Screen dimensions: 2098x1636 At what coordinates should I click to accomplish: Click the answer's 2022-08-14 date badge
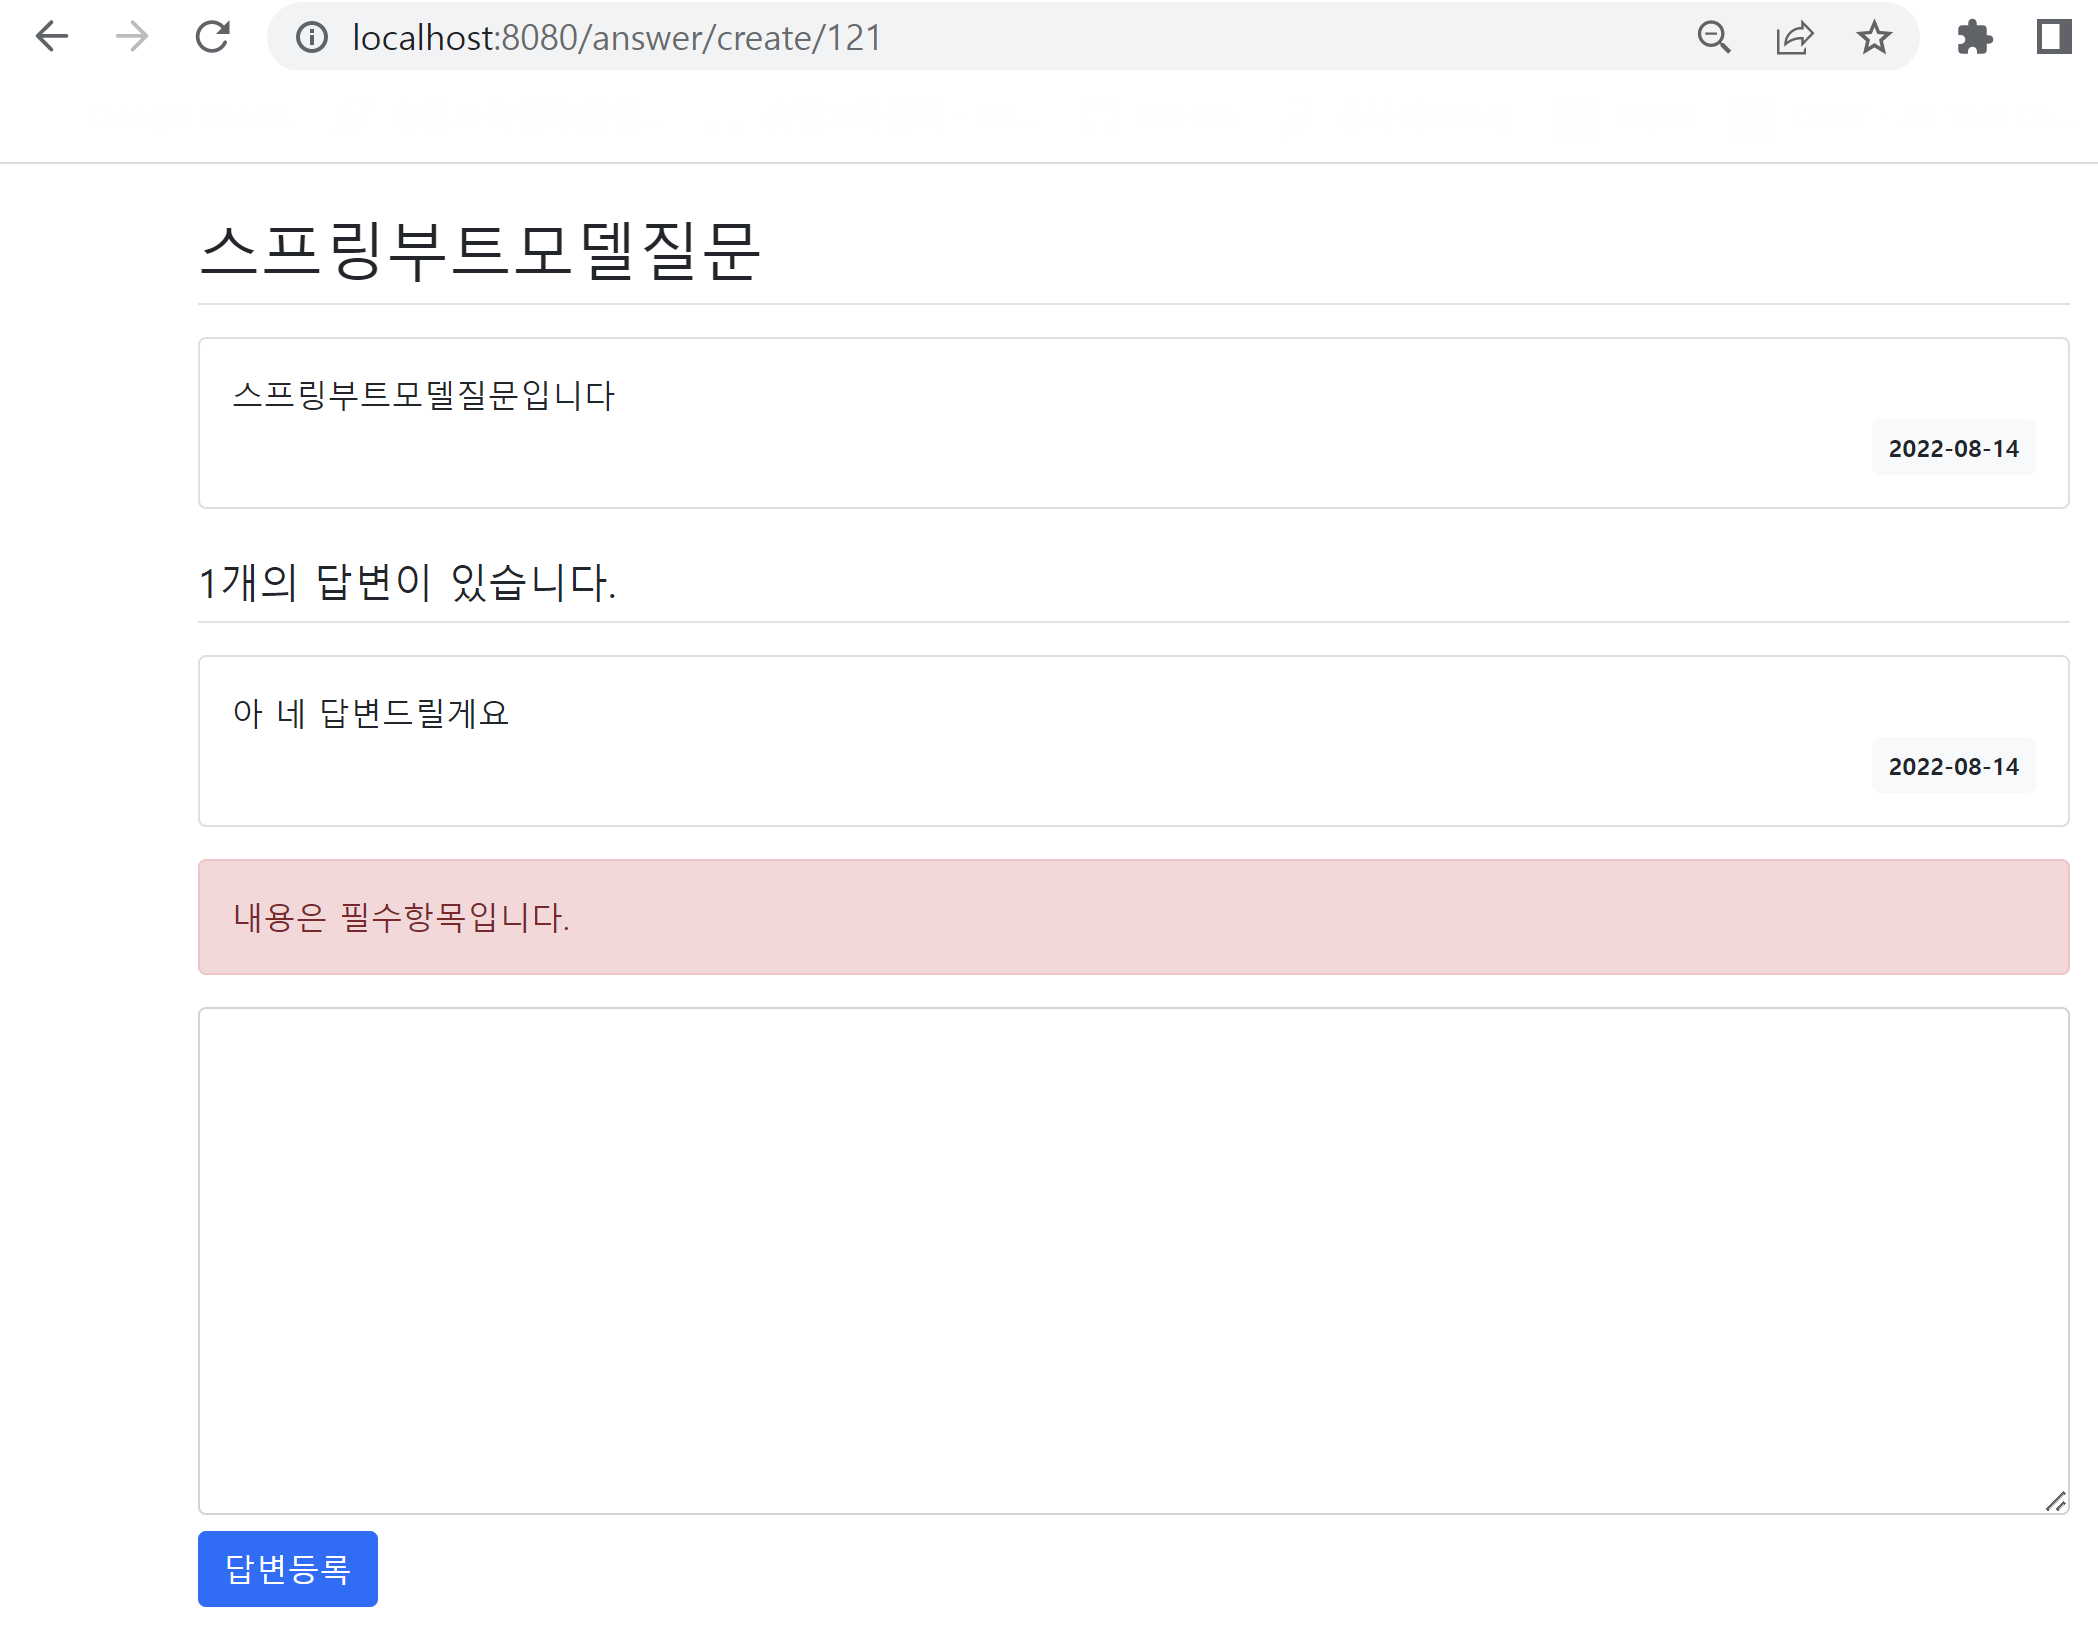[x=1953, y=766]
